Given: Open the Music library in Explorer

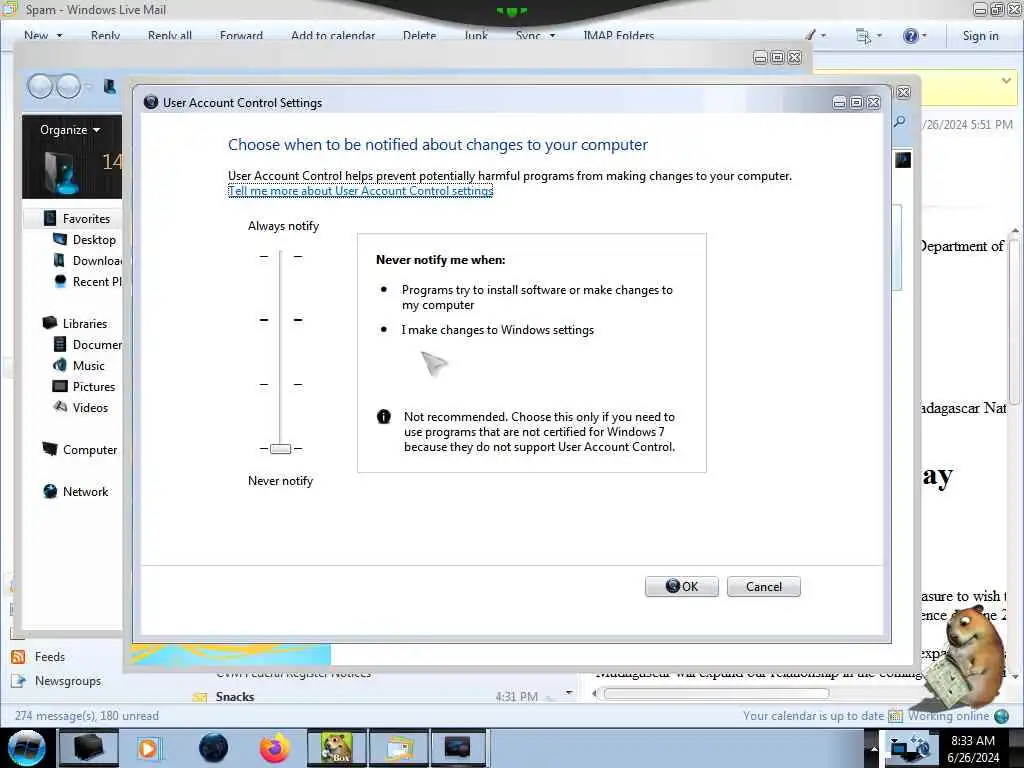Looking at the screenshot, I should [x=88, y=366].
